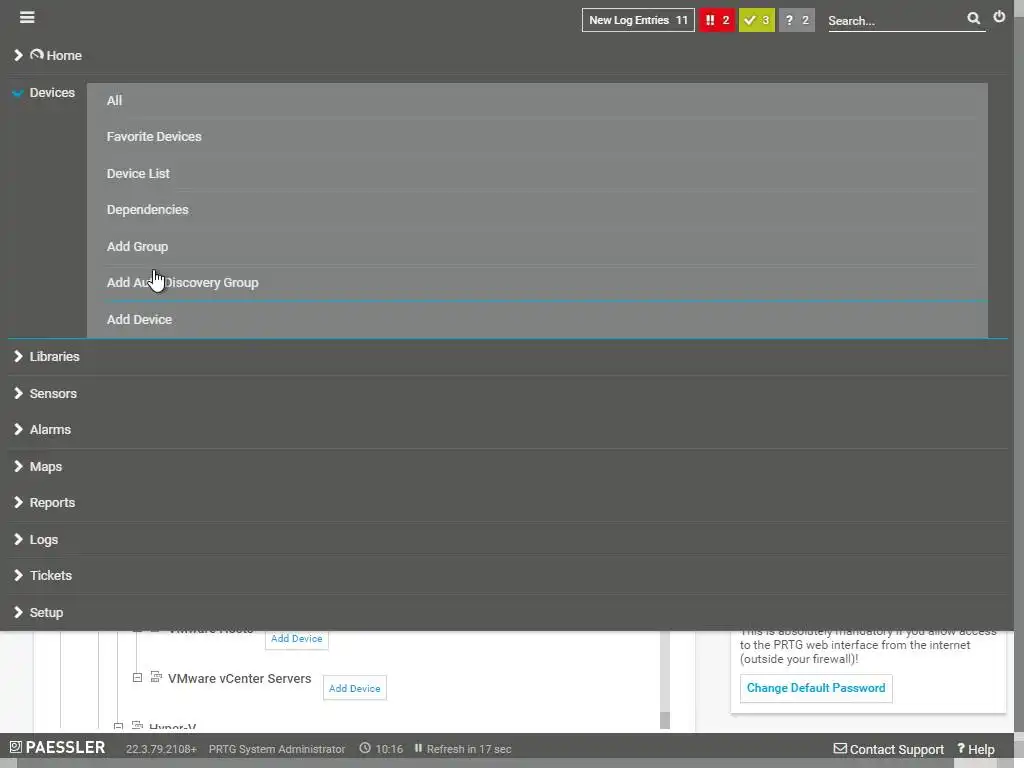Open the Setup menu item
This screenshot has height=768, width=1024.
[x=46, y=613]
